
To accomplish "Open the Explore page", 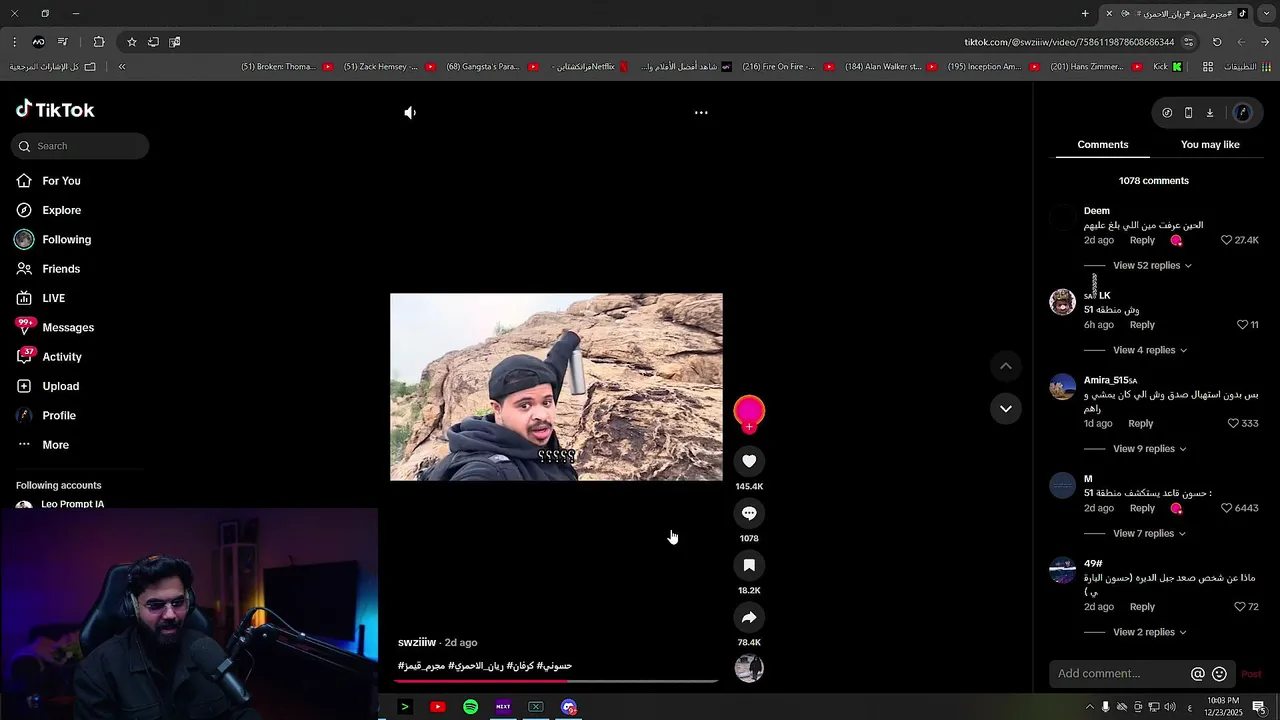I will [x=61, y=210].
